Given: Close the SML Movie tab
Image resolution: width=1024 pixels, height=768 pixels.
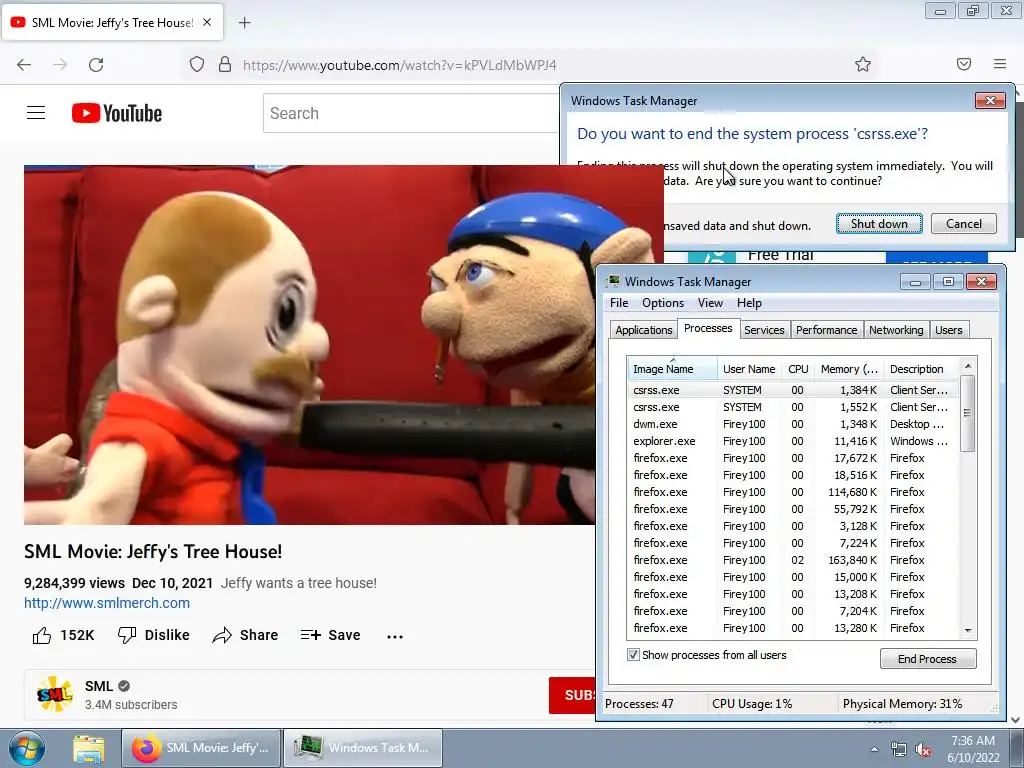Looking at the screenshot, I should pos(207,22).
